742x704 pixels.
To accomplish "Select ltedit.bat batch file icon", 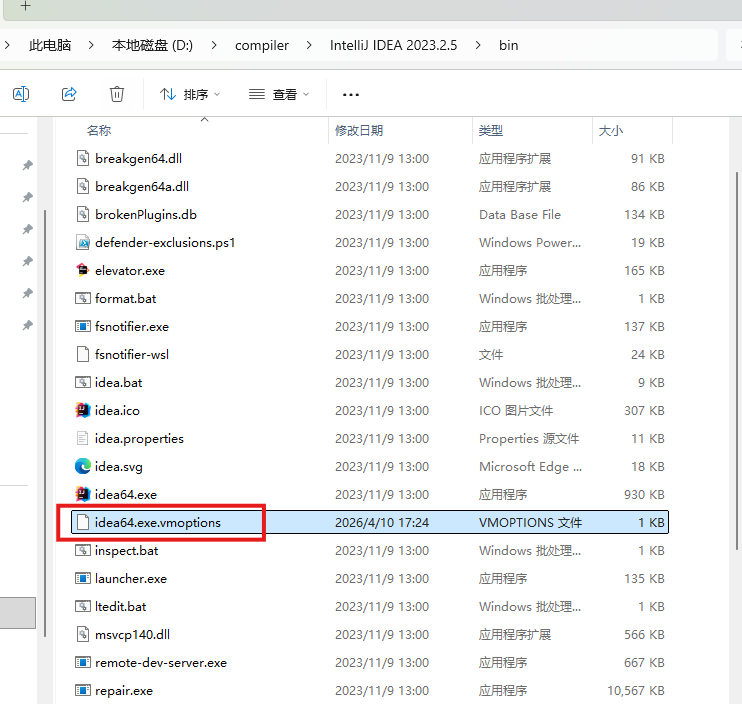I will (x=83, y=606).
